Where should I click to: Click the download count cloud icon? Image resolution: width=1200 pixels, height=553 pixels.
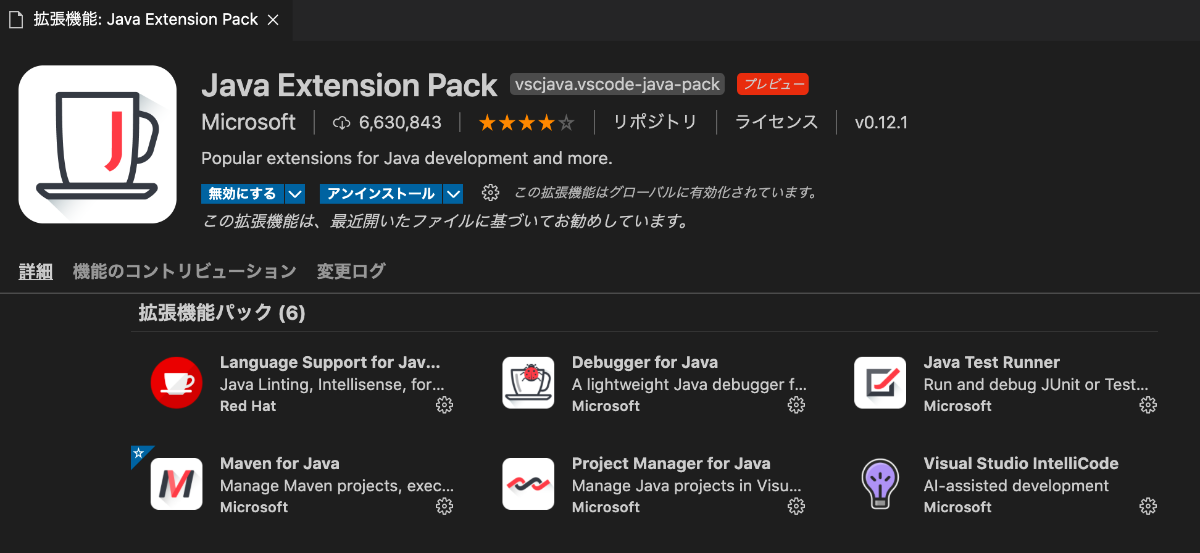(342, 123)
